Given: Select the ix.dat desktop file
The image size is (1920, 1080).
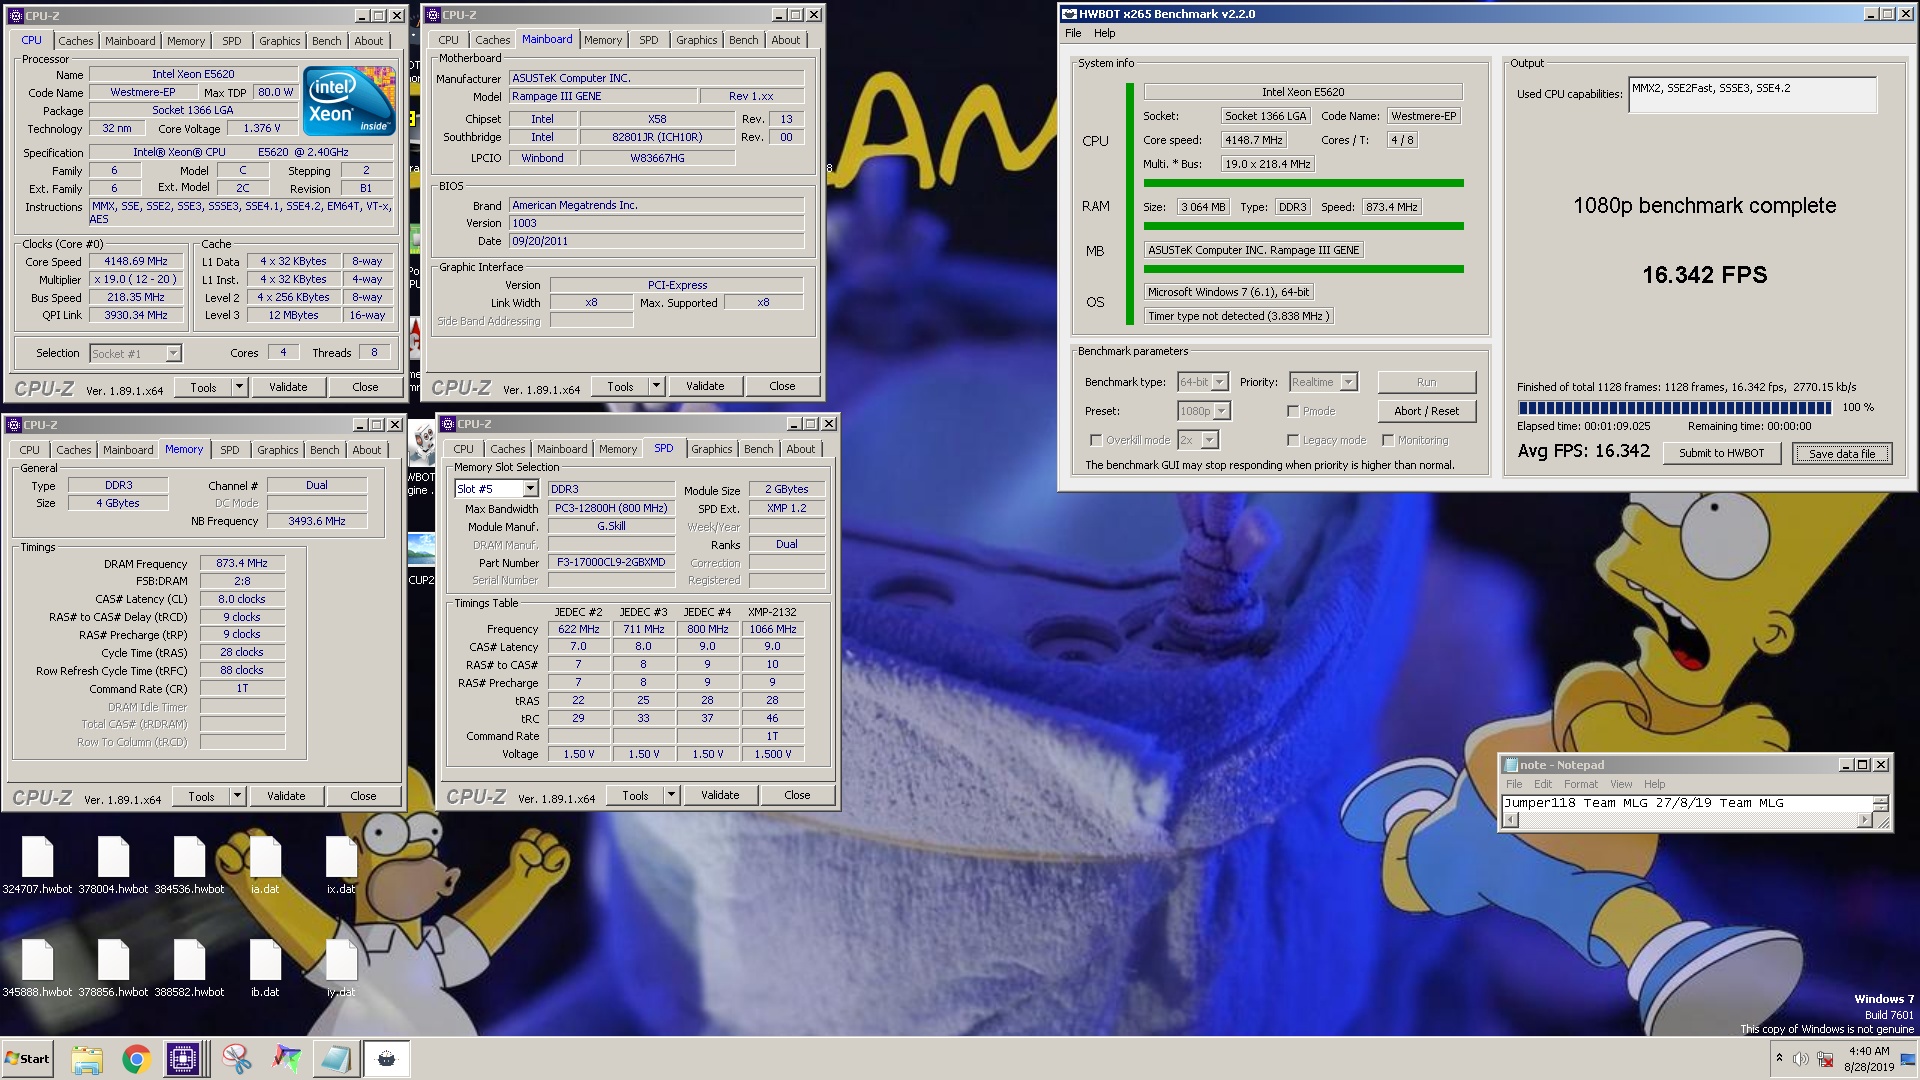Looking at the screenshot, I should point(341,865).
